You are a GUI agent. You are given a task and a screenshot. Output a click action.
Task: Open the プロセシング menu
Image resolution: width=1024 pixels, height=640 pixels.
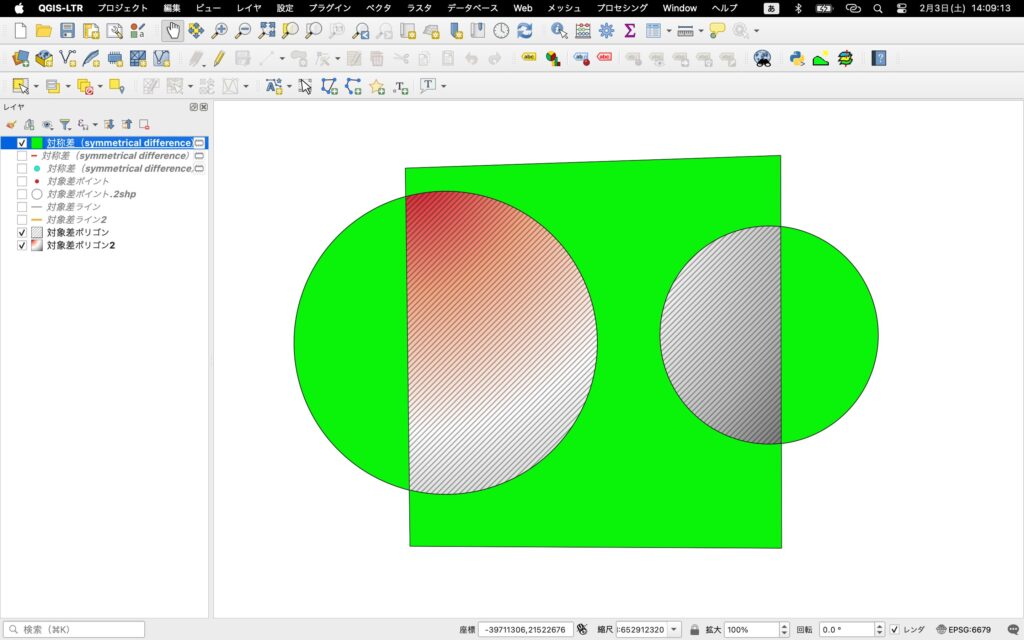pos(623,8)
